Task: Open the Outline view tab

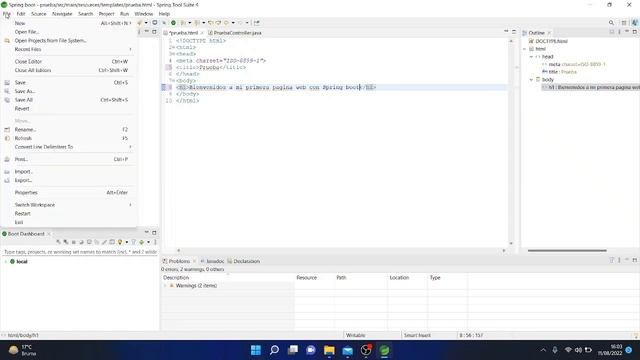Action: (536, 33)
